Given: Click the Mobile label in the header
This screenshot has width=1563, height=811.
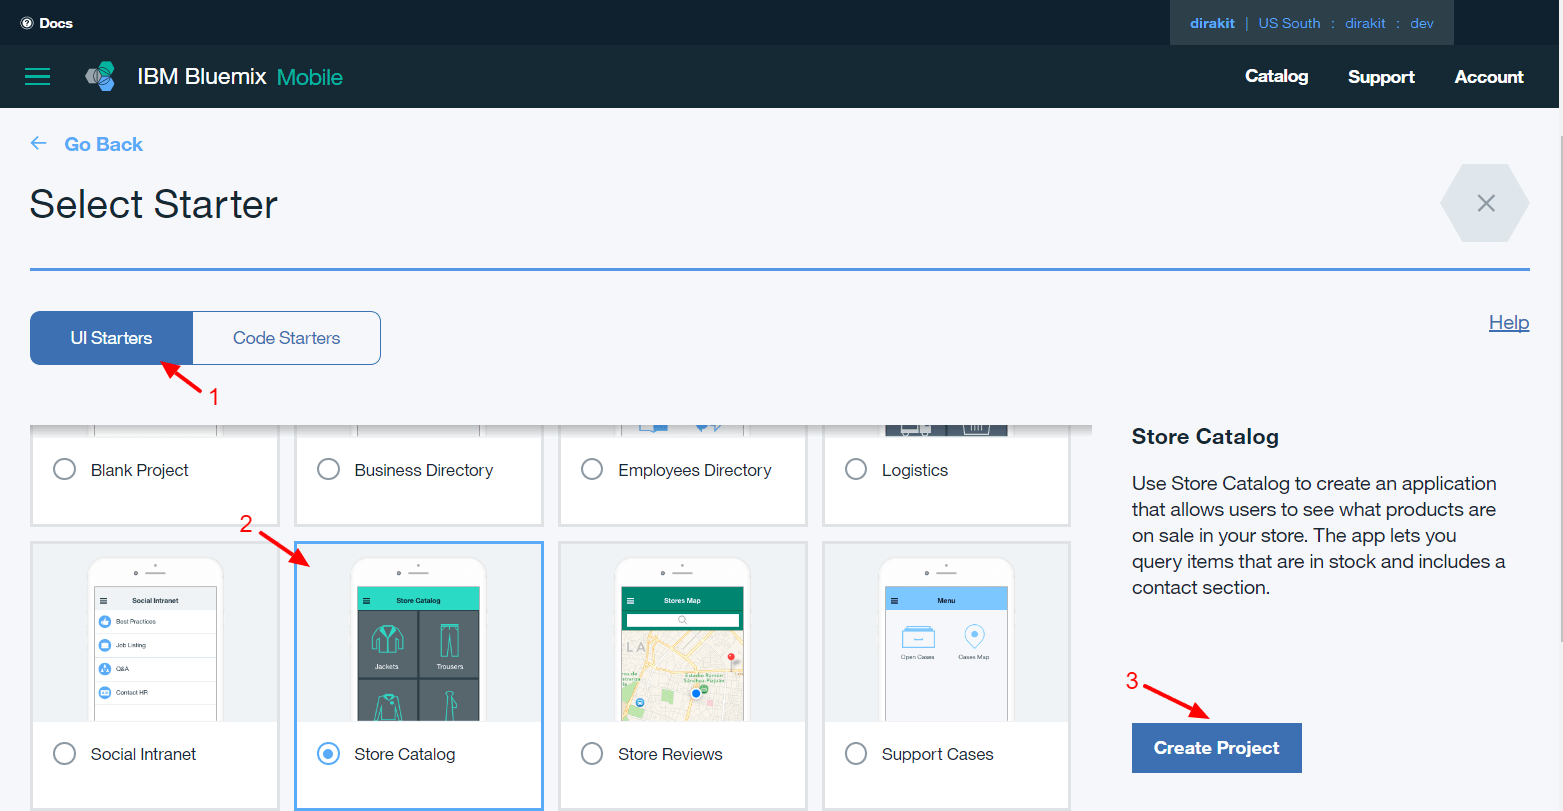Looking at the screenshot, I should 310,77.
